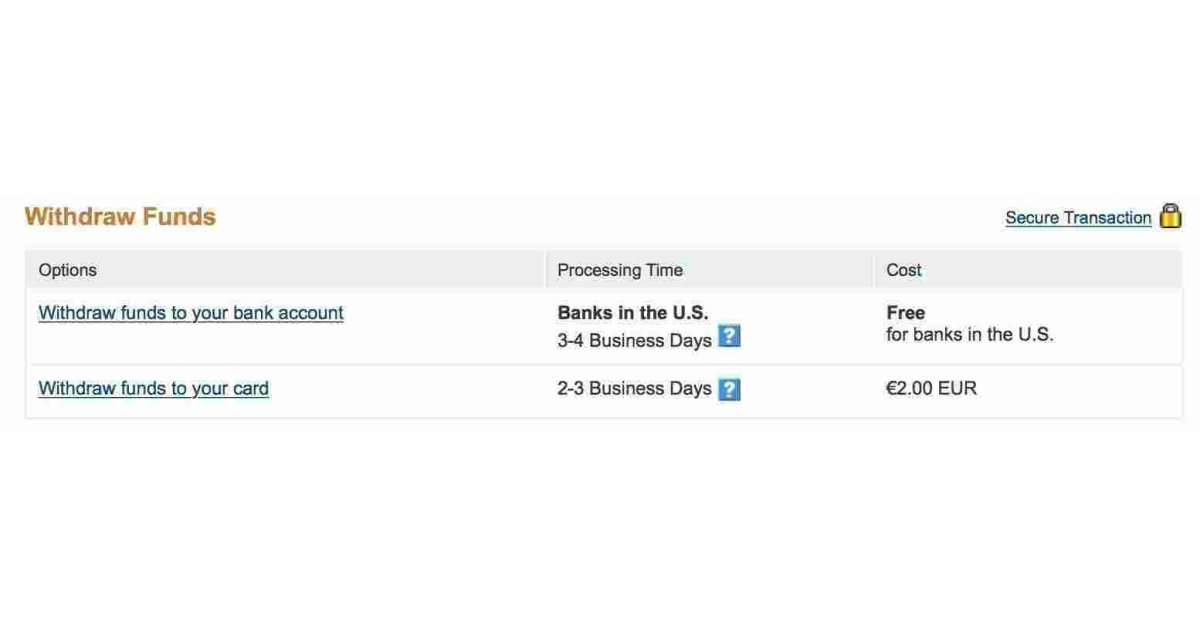Open the Secure Transaction link

coord(1078,218)
